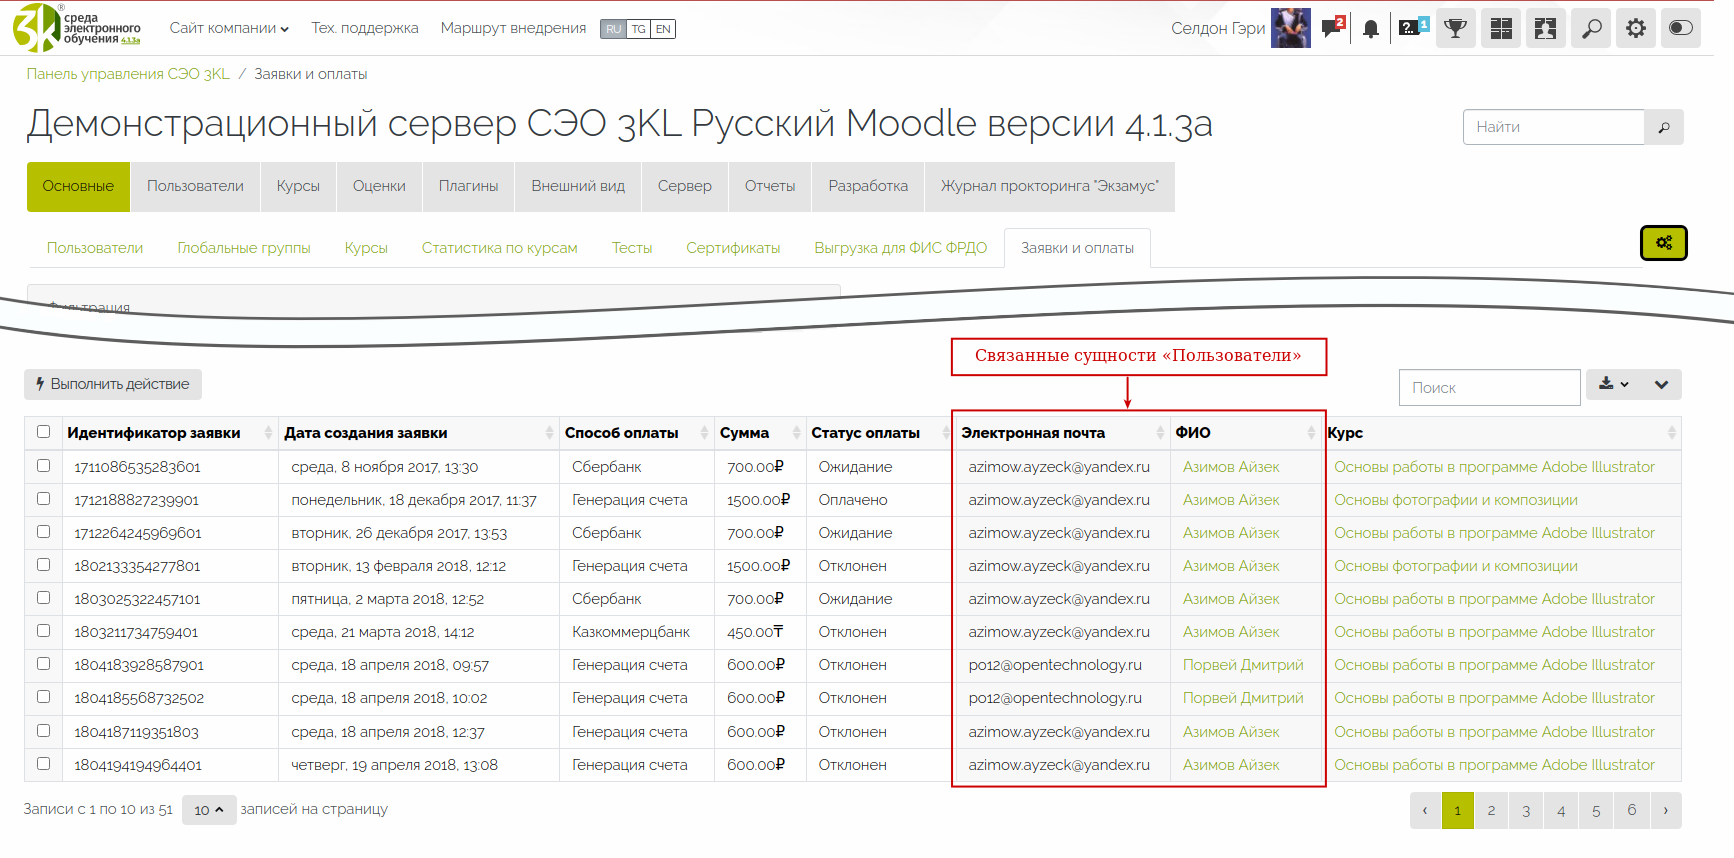Switch to the Сертификаты tab
The image size is (1734, 858).
click(x=732, y=248)
